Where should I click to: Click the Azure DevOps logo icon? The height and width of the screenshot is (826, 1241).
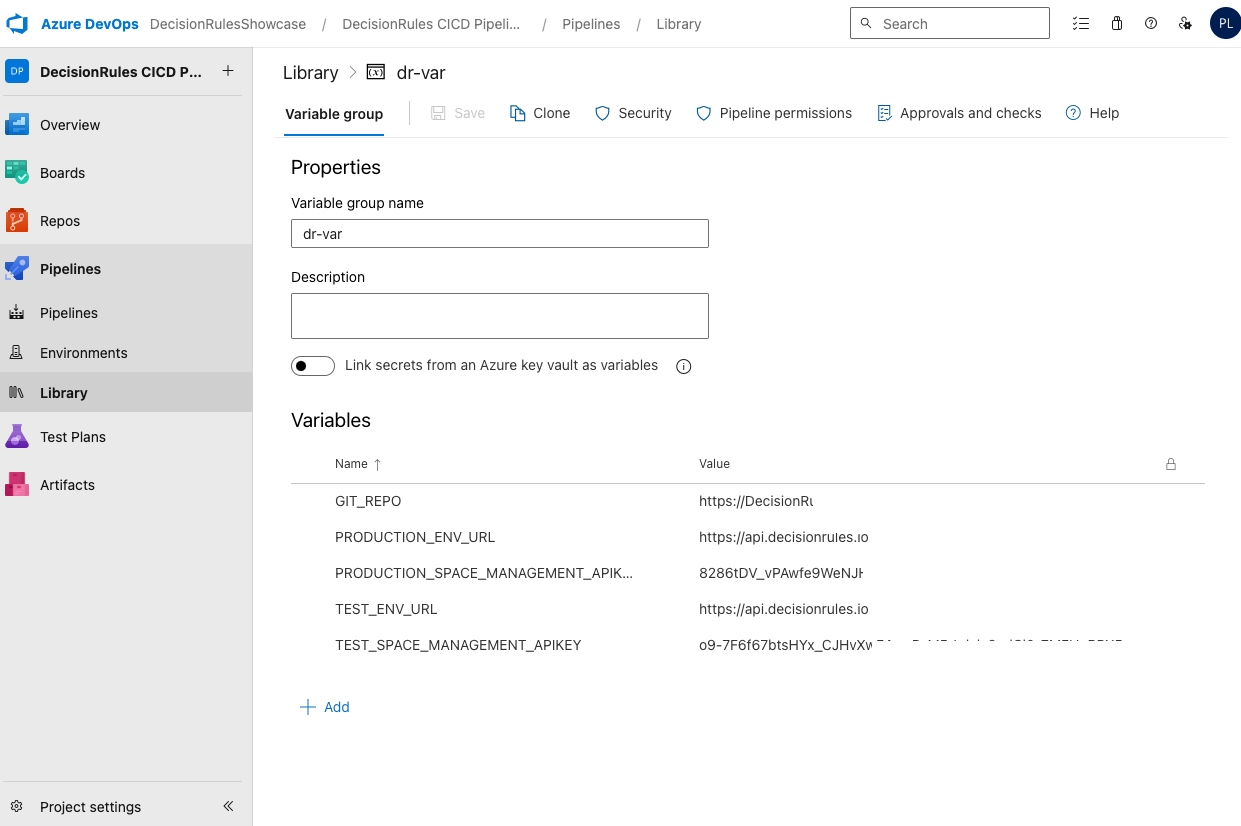point(17,24)
